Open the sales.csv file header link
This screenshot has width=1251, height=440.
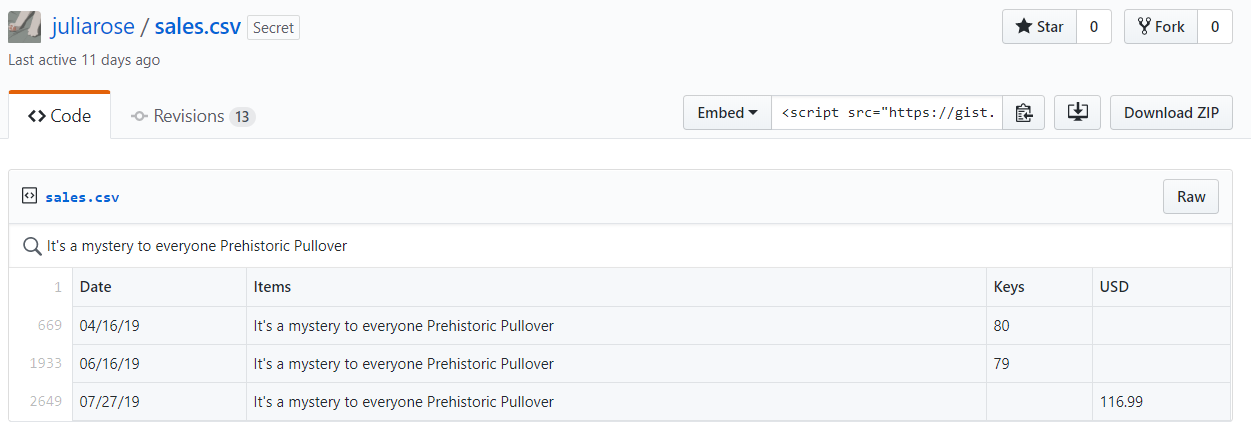pyautogui.click(x=82, y=197)
